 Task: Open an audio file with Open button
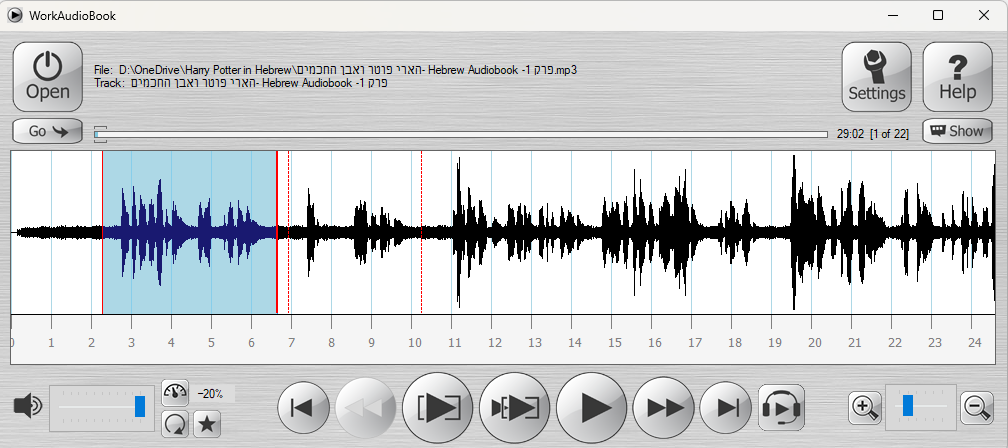click(48, 77)
